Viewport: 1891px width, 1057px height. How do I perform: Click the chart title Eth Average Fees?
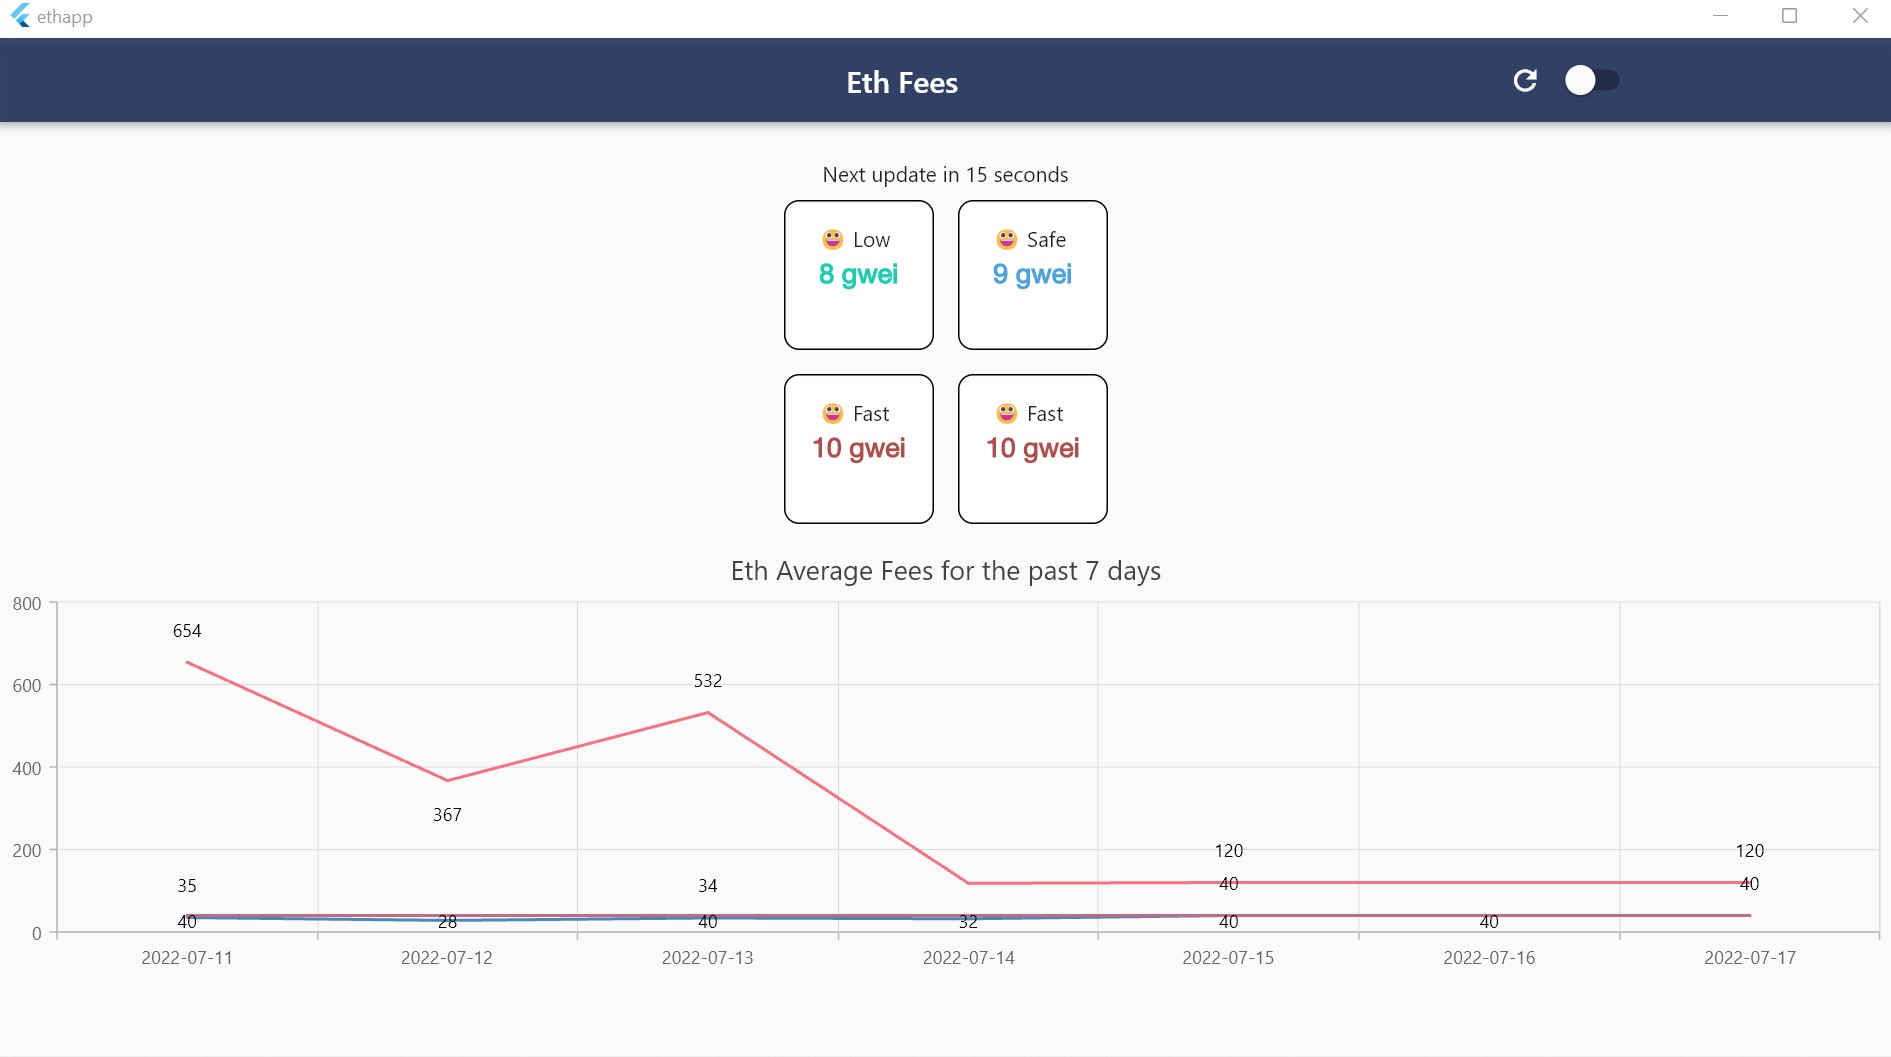tap(945, 571)
